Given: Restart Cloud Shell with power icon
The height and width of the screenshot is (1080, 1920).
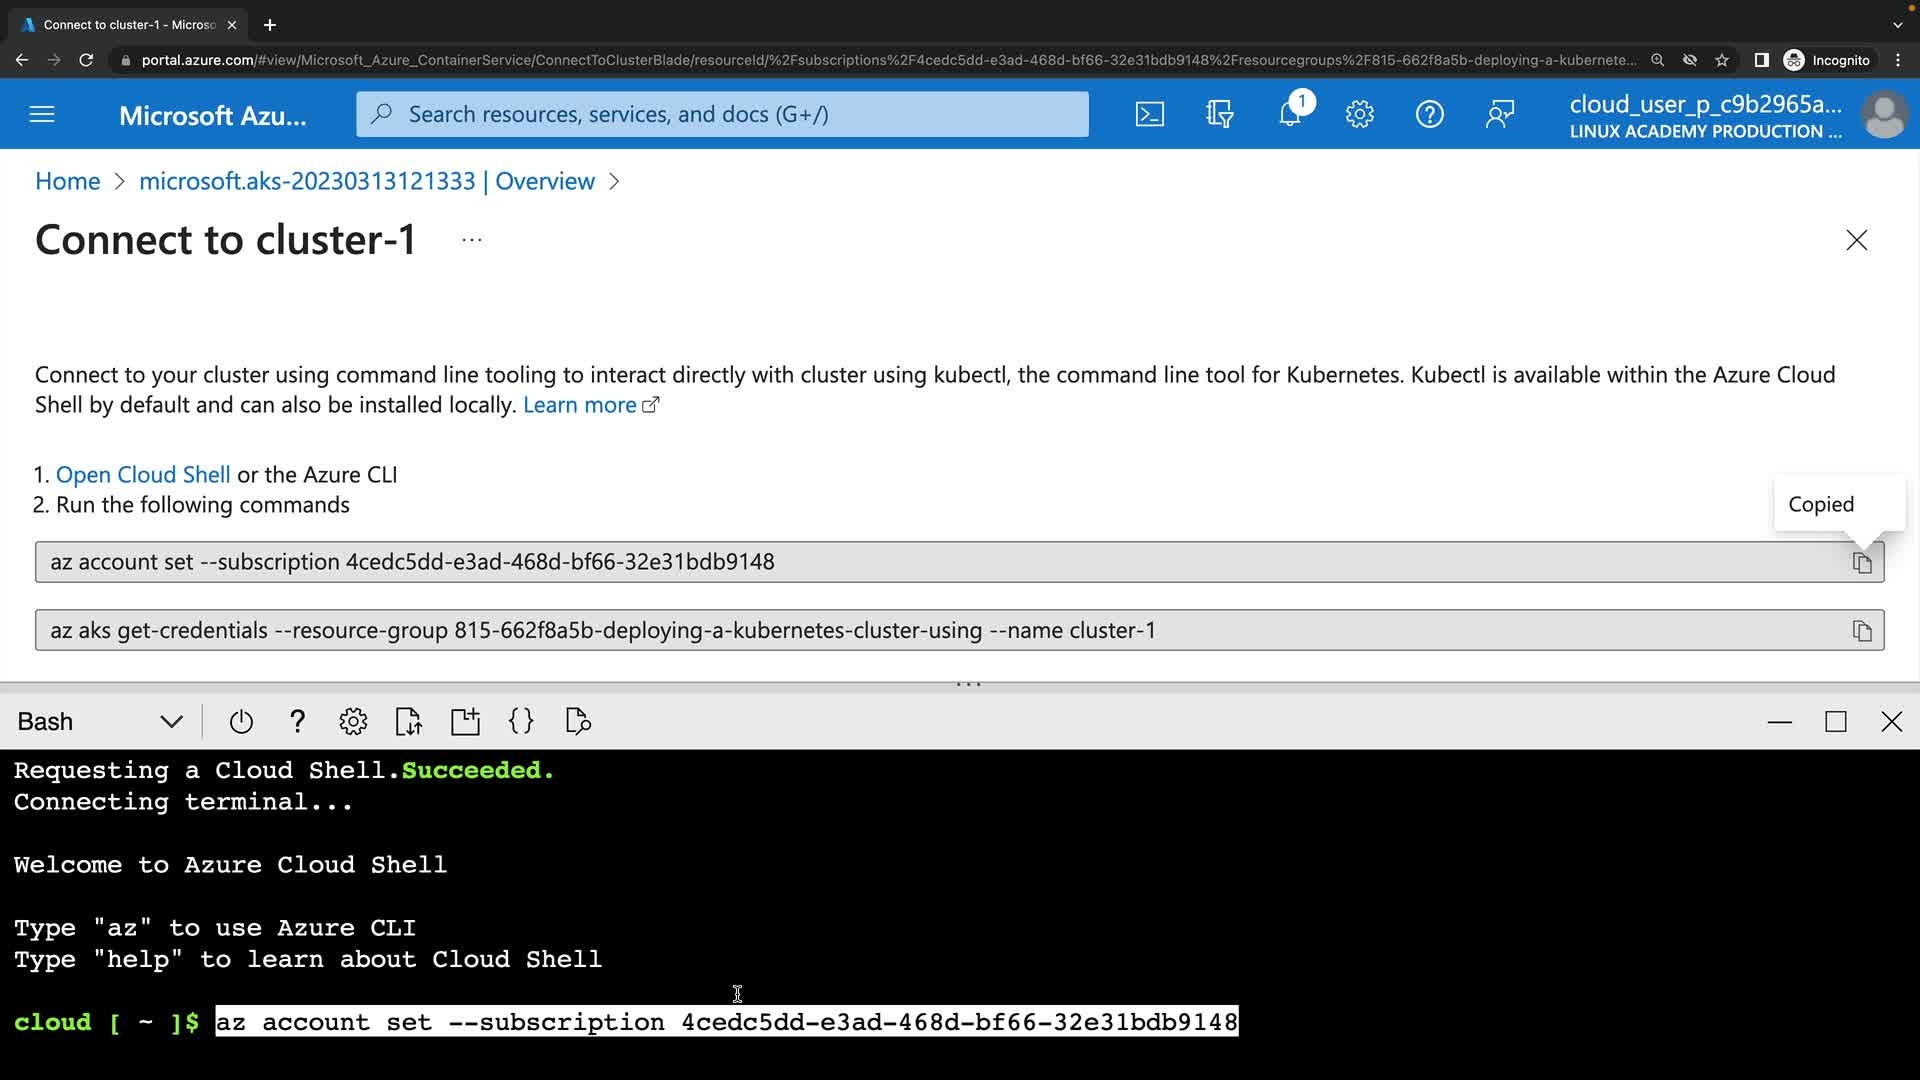Looking at the screenshot, I should pos(241,722).
